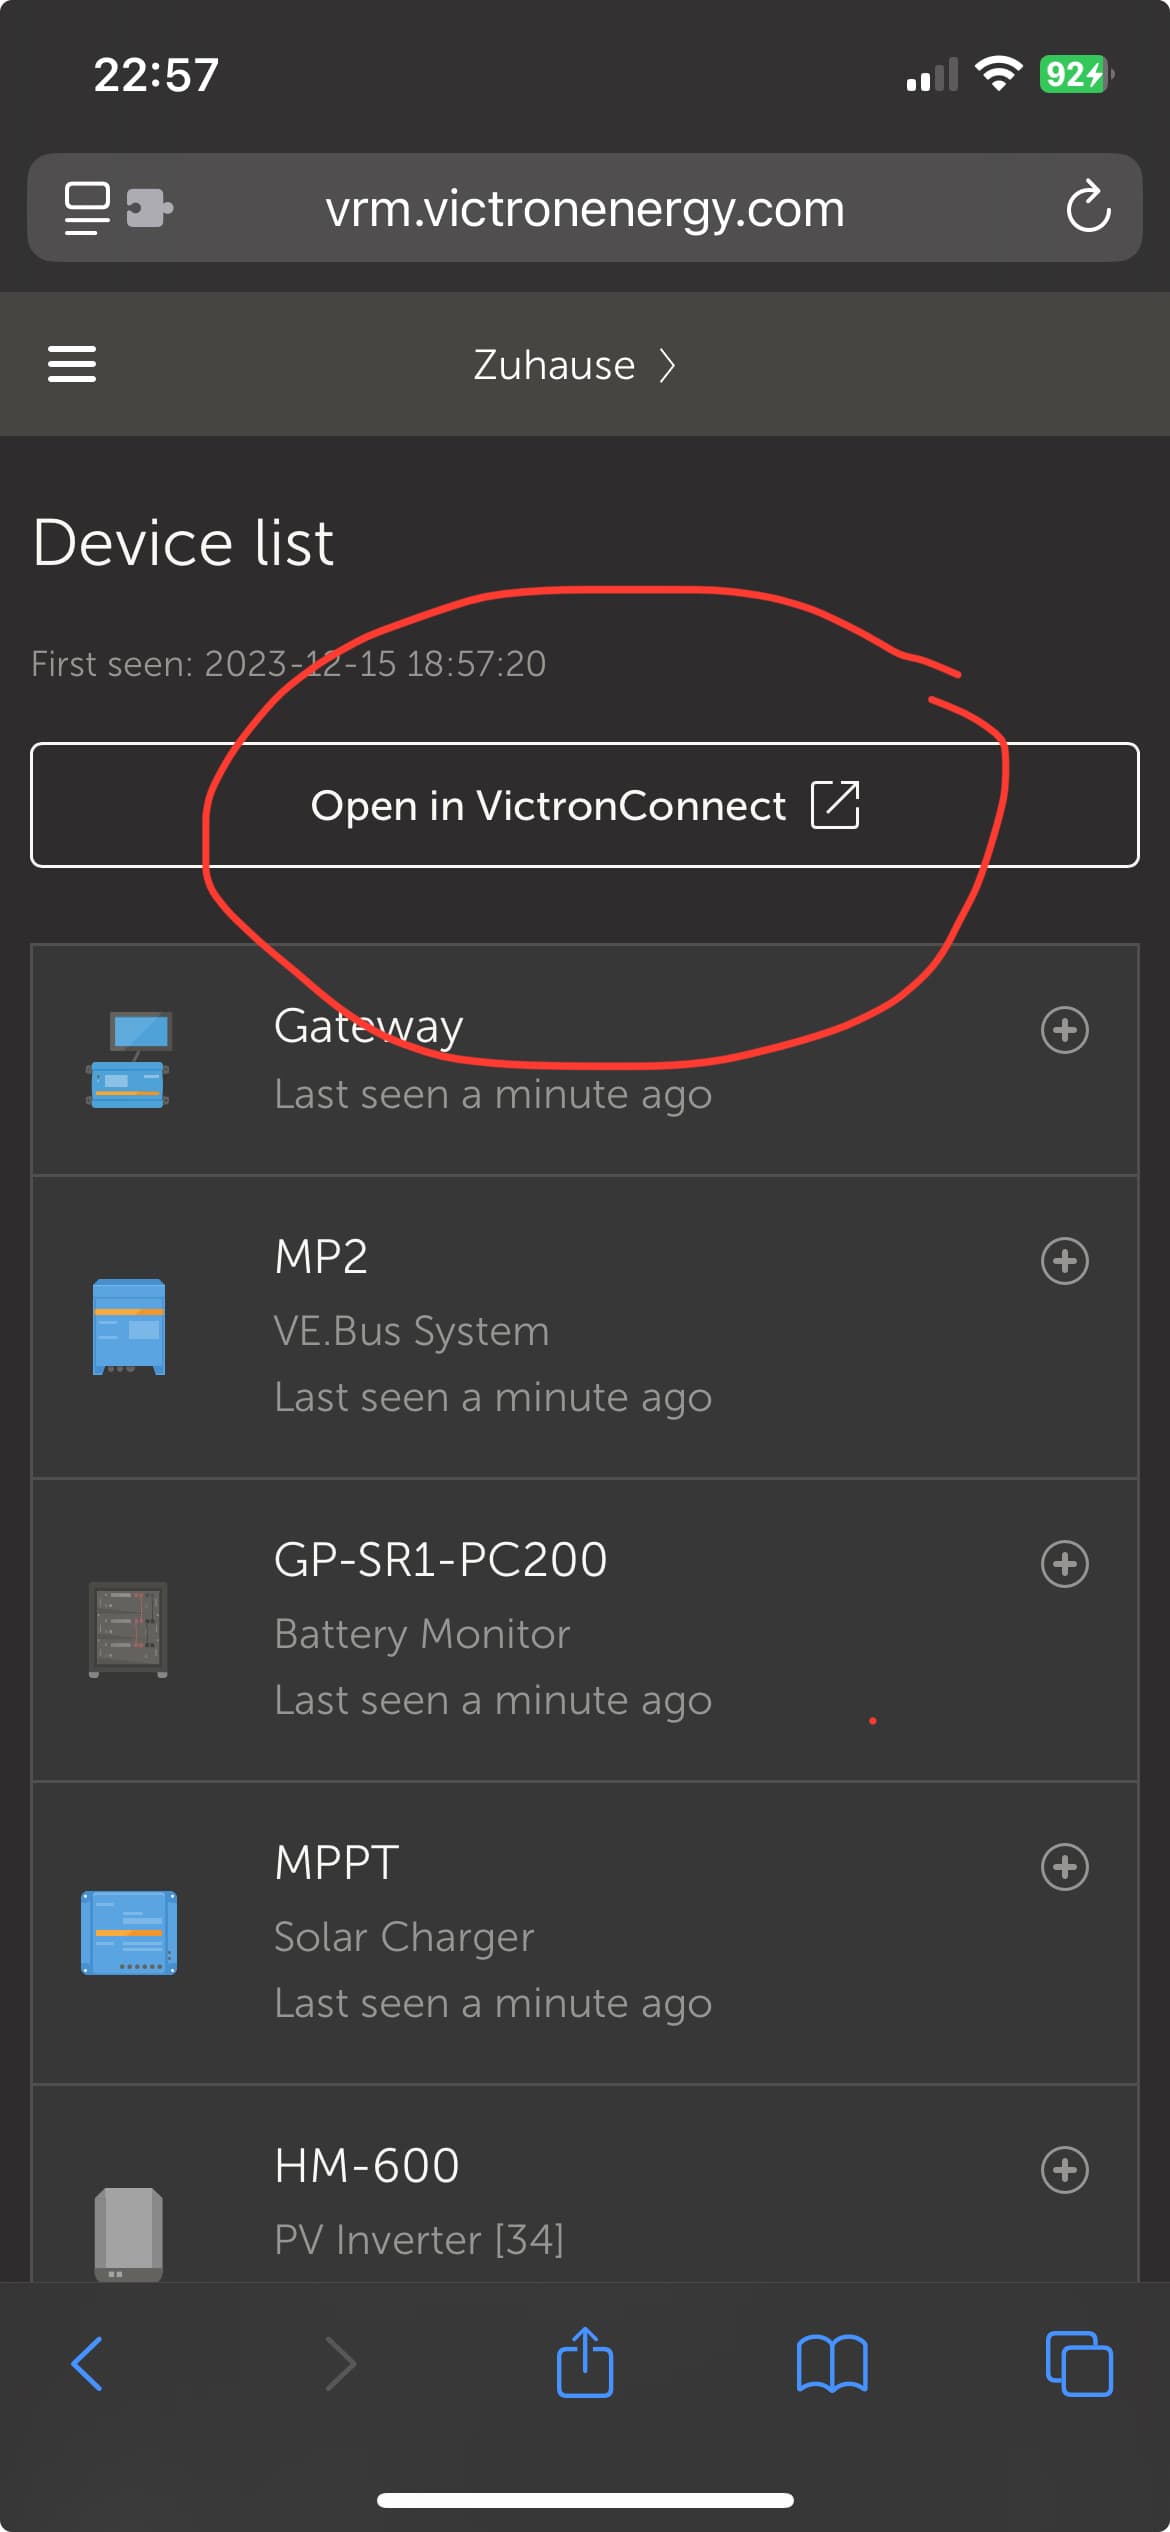Open the page format settings icon

[x=87, y=208]
